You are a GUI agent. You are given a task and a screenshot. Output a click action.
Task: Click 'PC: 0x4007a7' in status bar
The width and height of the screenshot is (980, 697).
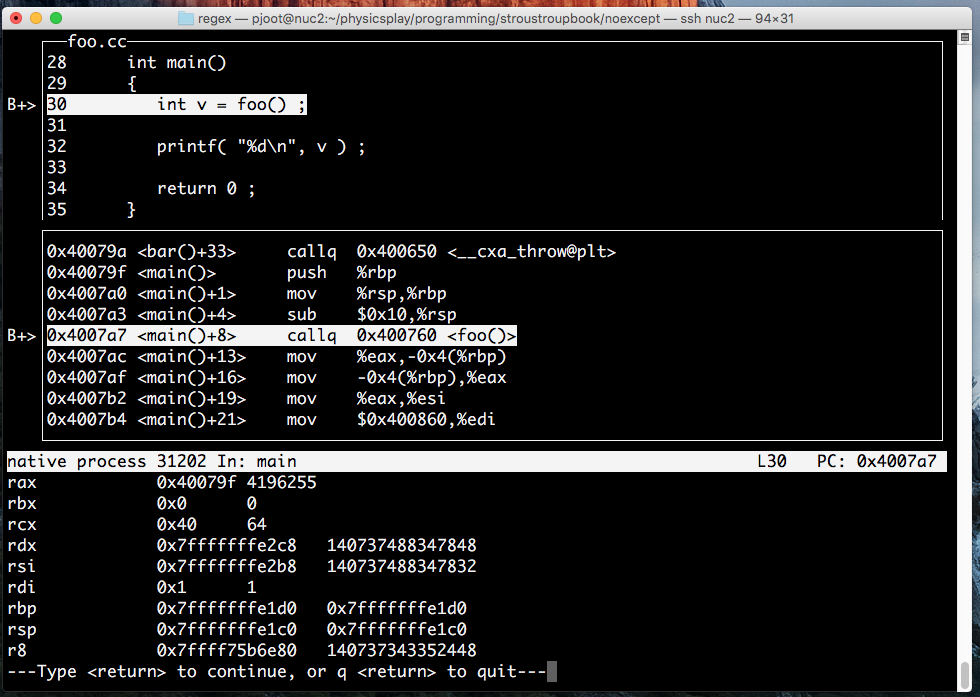tap(877, 461)
